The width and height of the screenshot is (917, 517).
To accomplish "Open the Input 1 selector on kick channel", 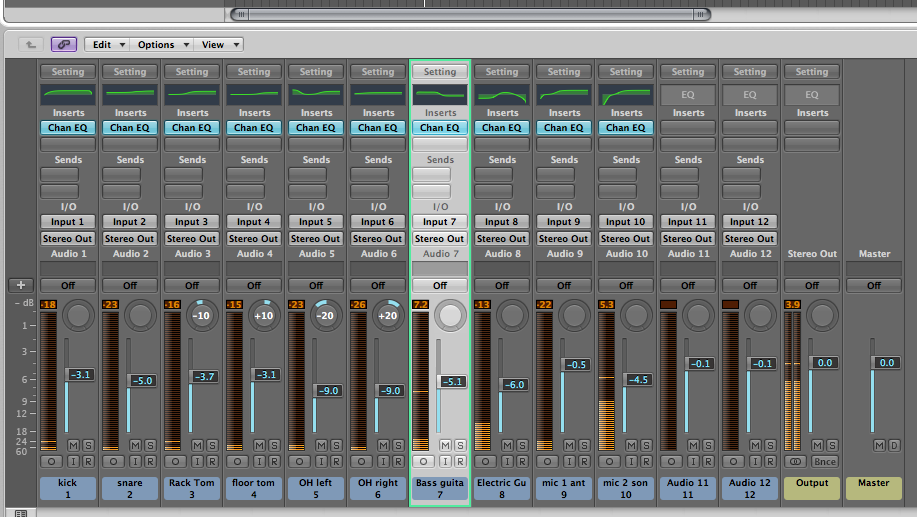I will click(x=68, y=222).
